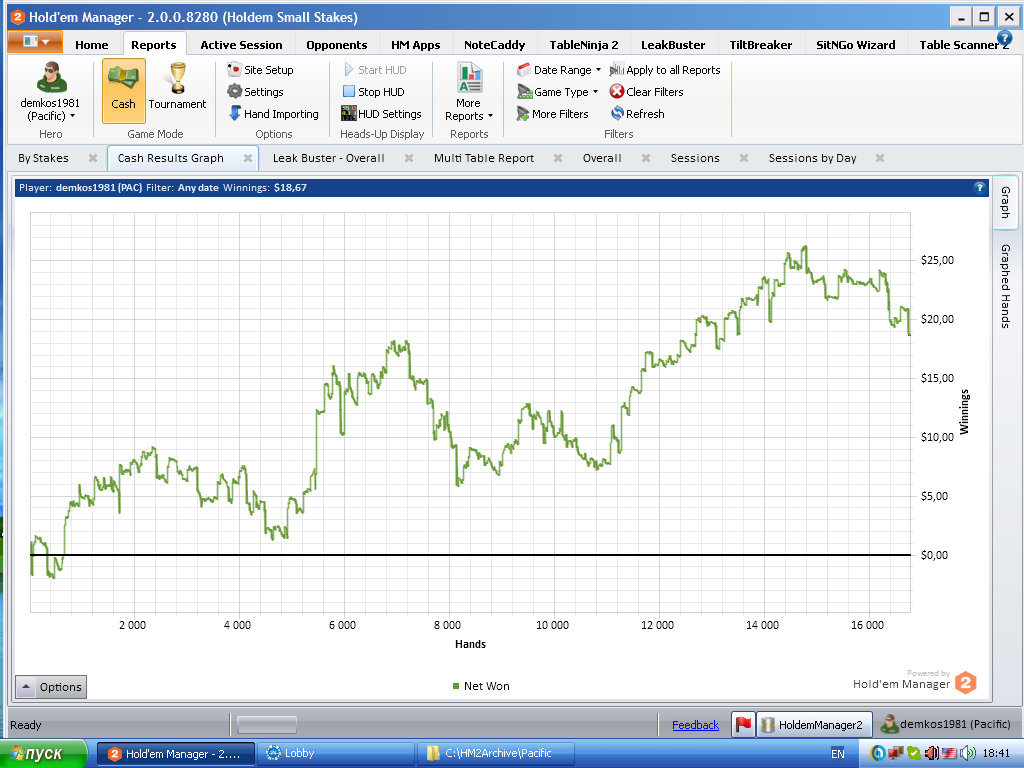Click the Stop HUD button
Image resolution: width=1024 pixels, height=768 pixels.
pyautogui.click(x=374, y=92)
